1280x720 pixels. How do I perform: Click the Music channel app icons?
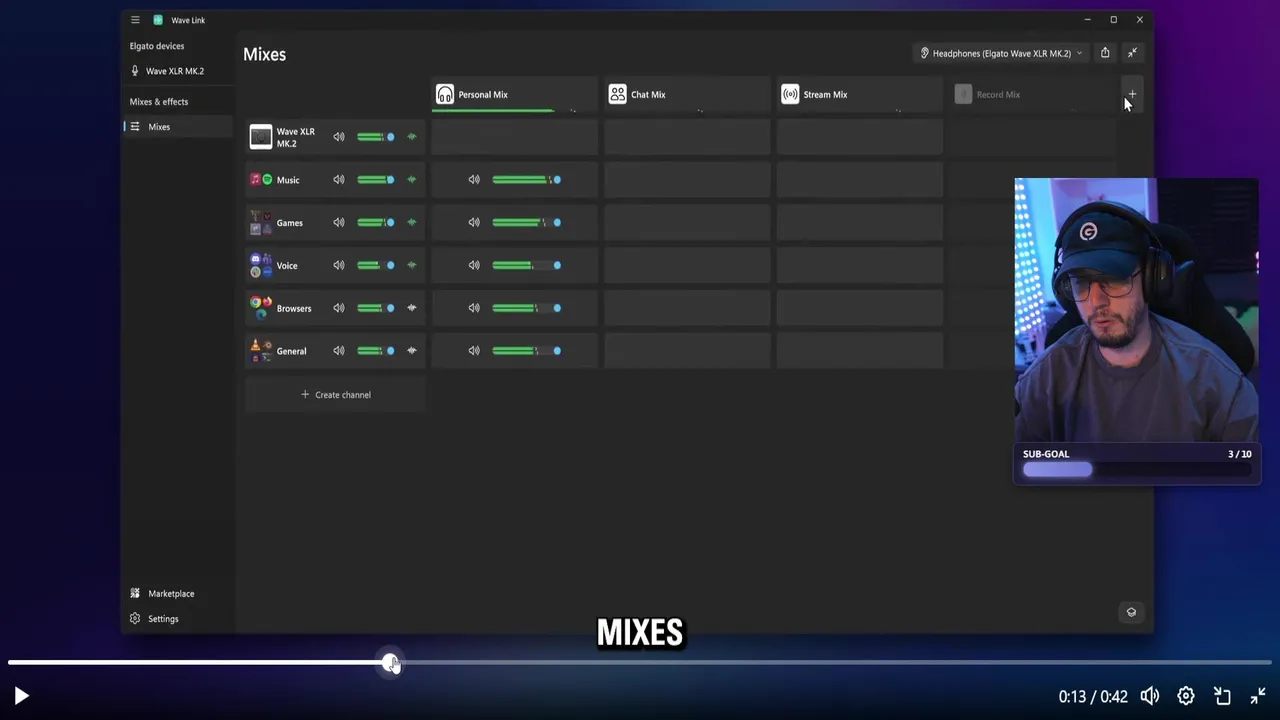261,180
